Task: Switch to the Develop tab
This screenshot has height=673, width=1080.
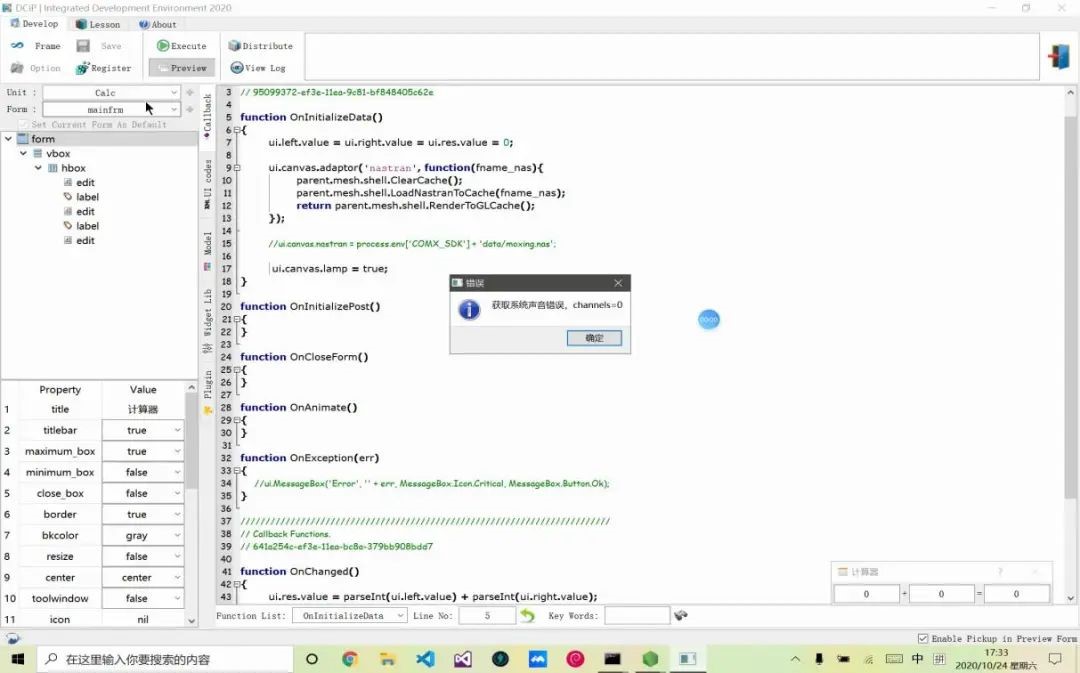Action: click(34, 23)
